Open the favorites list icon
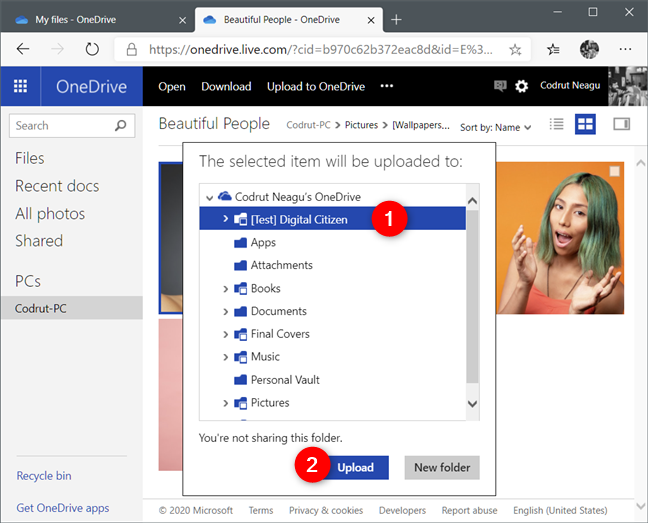Viewport: 648px width, 523px height. click(553, 50)
